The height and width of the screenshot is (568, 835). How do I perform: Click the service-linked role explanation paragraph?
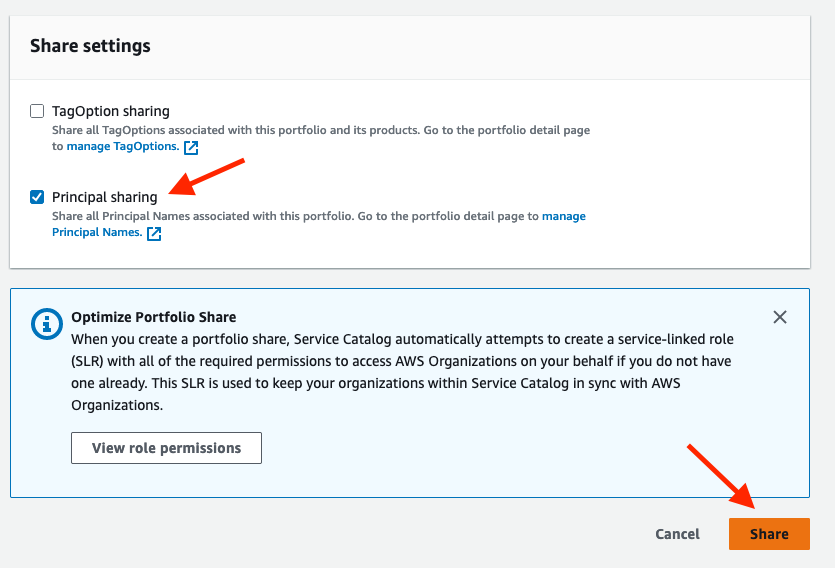pos(402,372)
